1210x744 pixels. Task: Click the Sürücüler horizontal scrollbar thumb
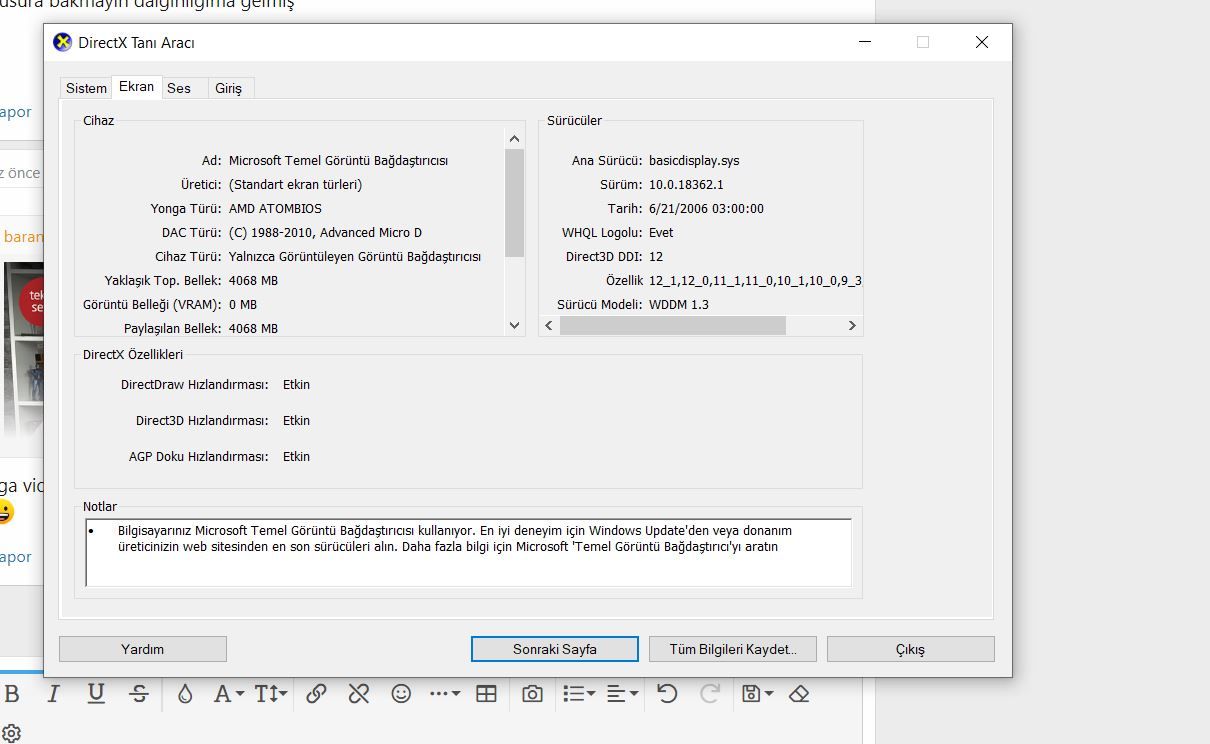[673, 325]
